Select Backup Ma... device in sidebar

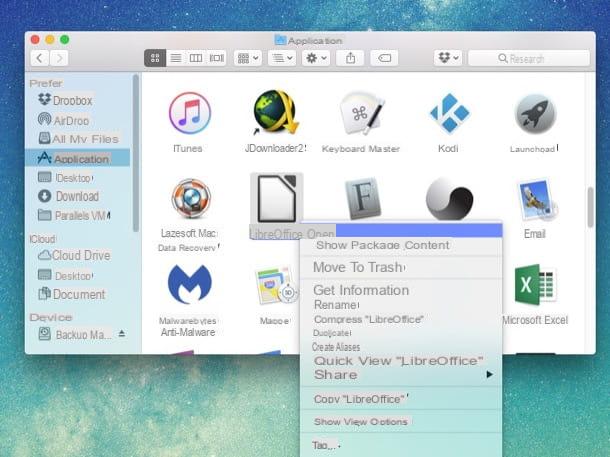coord(75,334)
